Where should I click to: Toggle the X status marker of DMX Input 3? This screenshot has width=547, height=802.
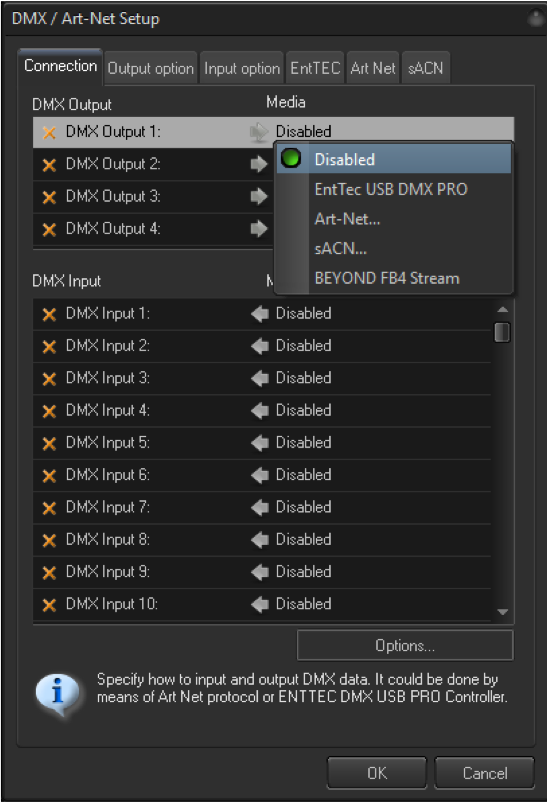coord(49,378)
